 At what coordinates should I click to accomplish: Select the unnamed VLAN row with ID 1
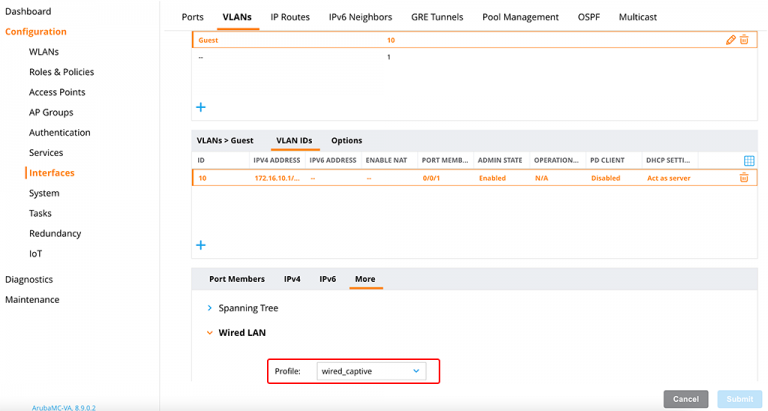coord(474,57)
